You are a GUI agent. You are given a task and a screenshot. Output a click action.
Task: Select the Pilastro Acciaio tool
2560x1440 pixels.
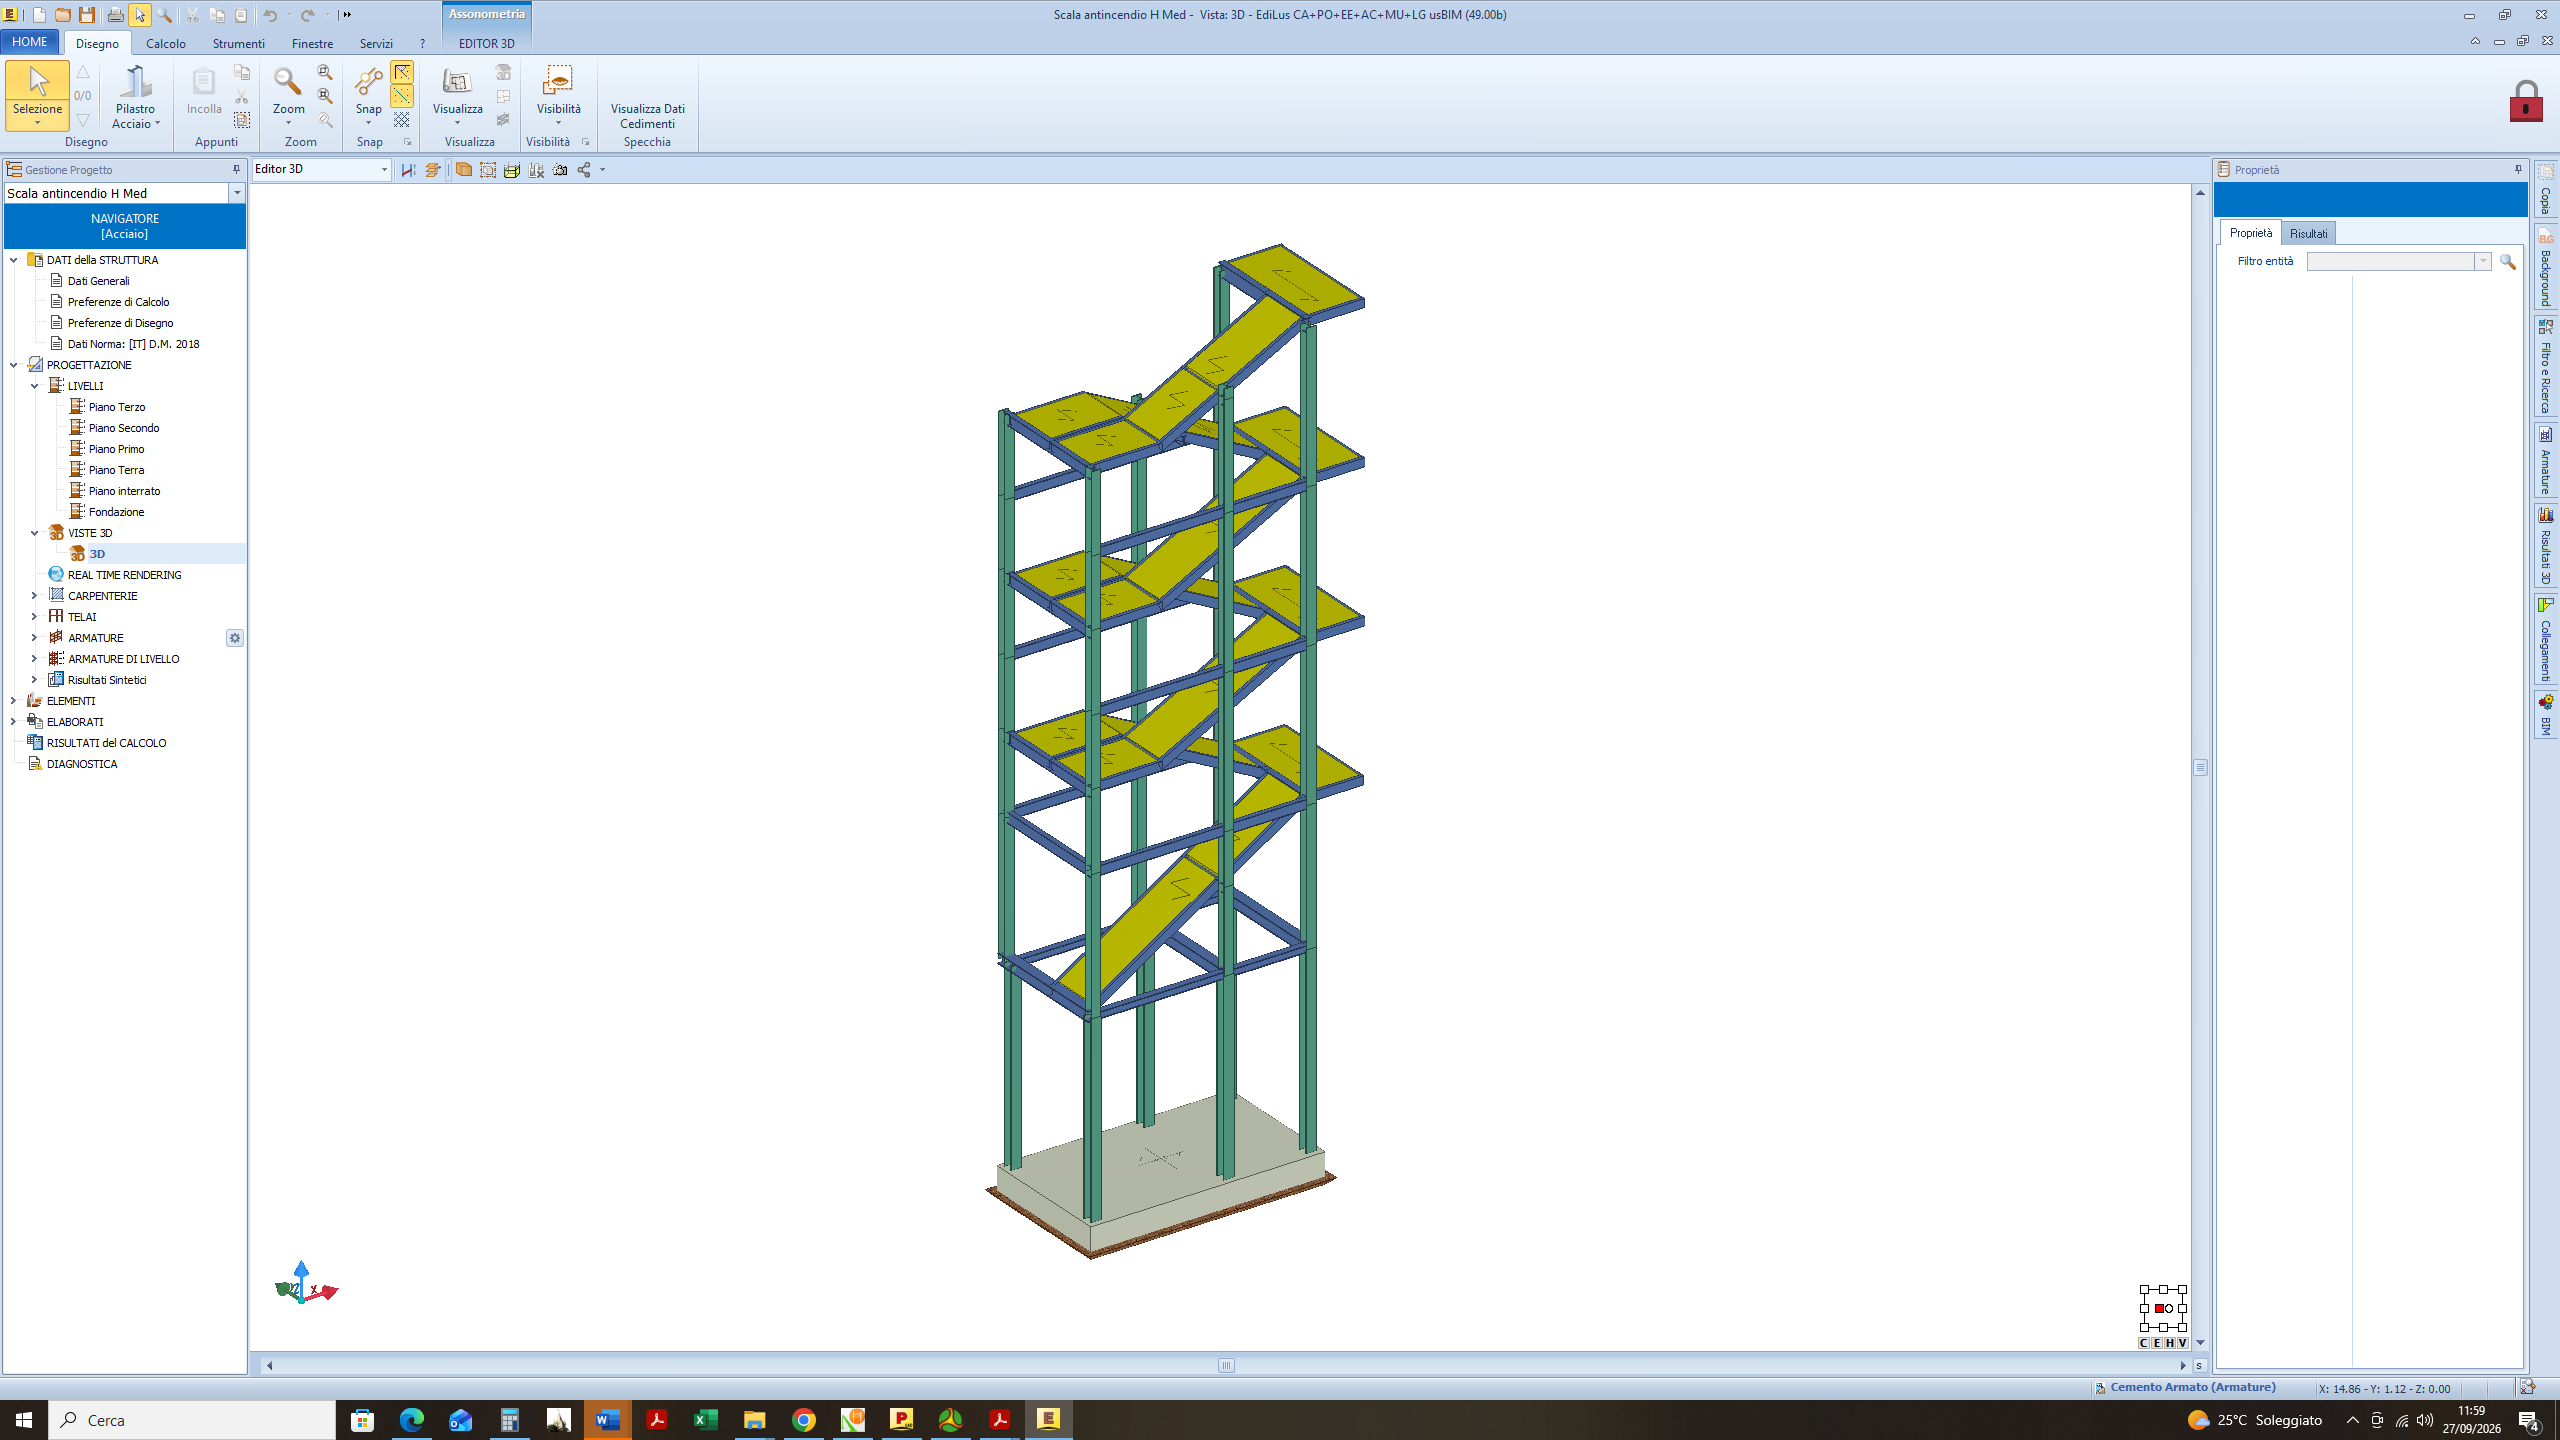135,97
